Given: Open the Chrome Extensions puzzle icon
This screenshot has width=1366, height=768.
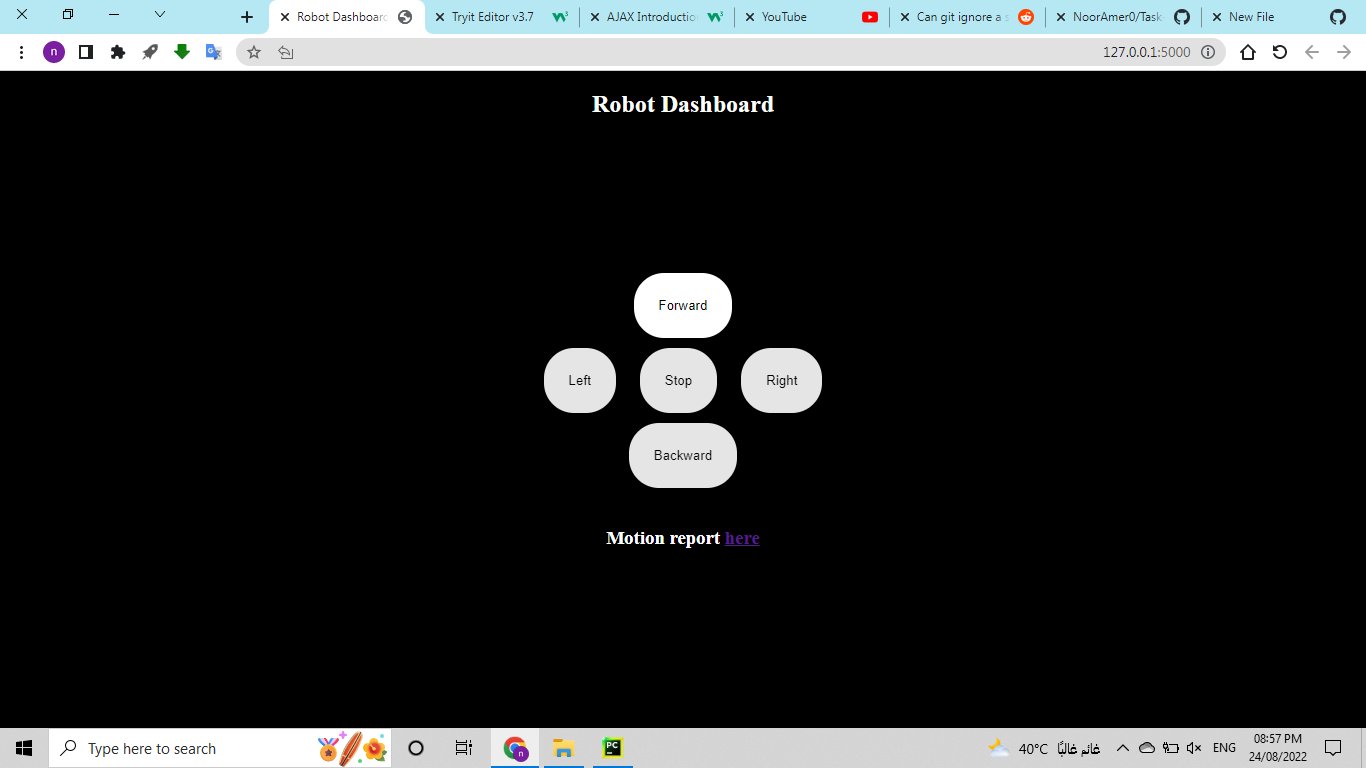Looking at the screenshot, I should pos(118,51).
